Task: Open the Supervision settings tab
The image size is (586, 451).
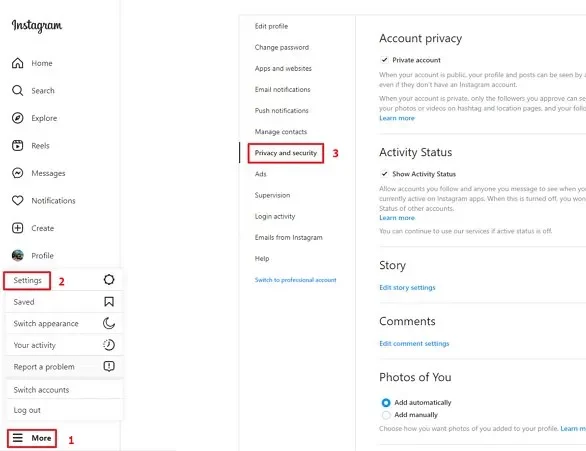Action: pos(272,195)
